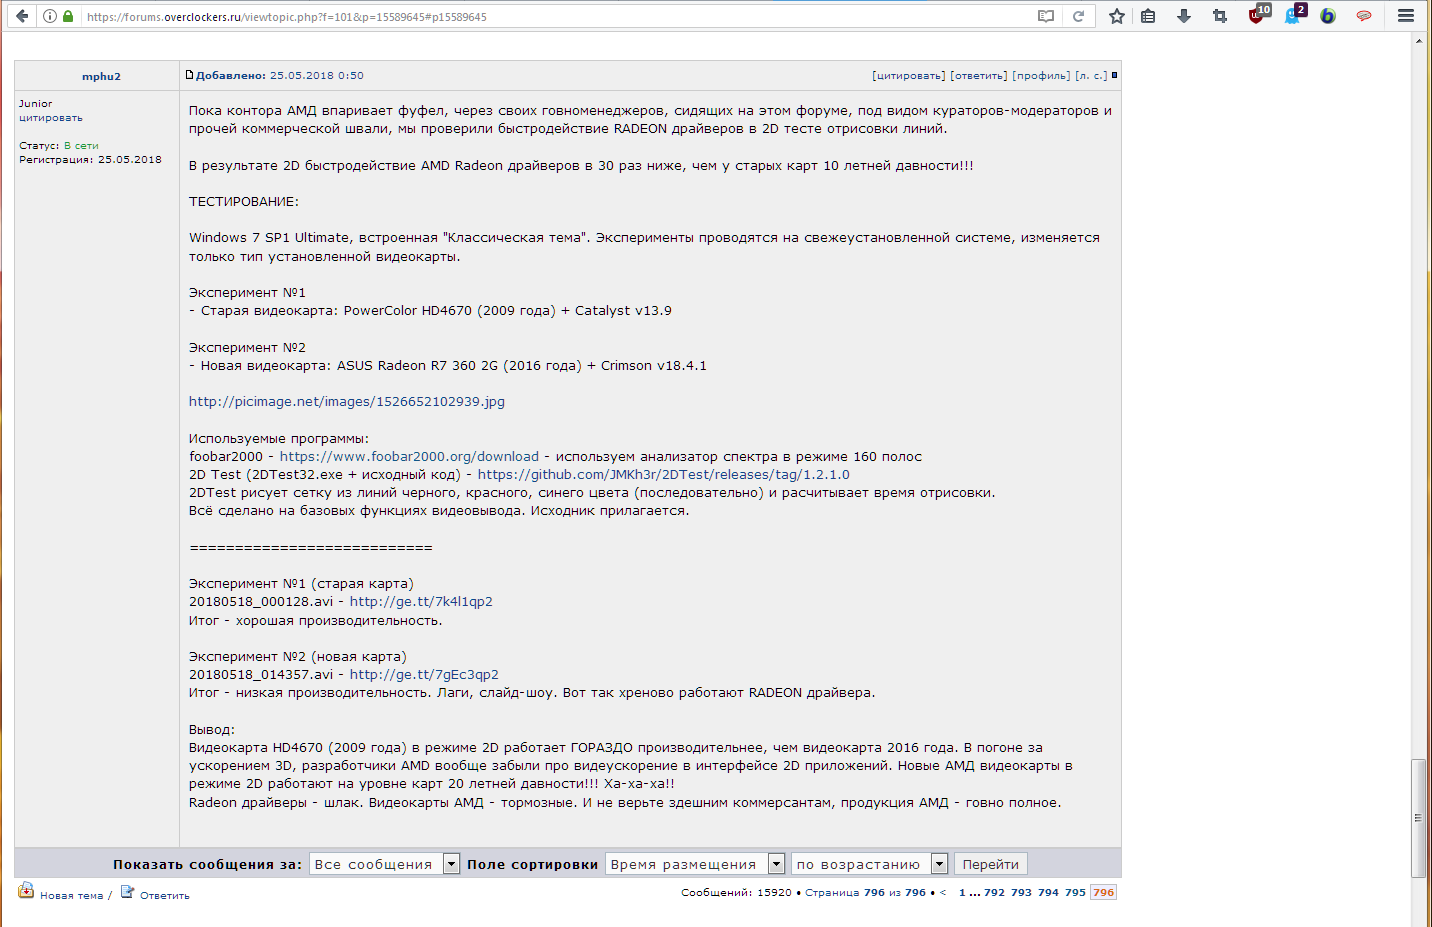Click the address bar URL

[555, 16]
